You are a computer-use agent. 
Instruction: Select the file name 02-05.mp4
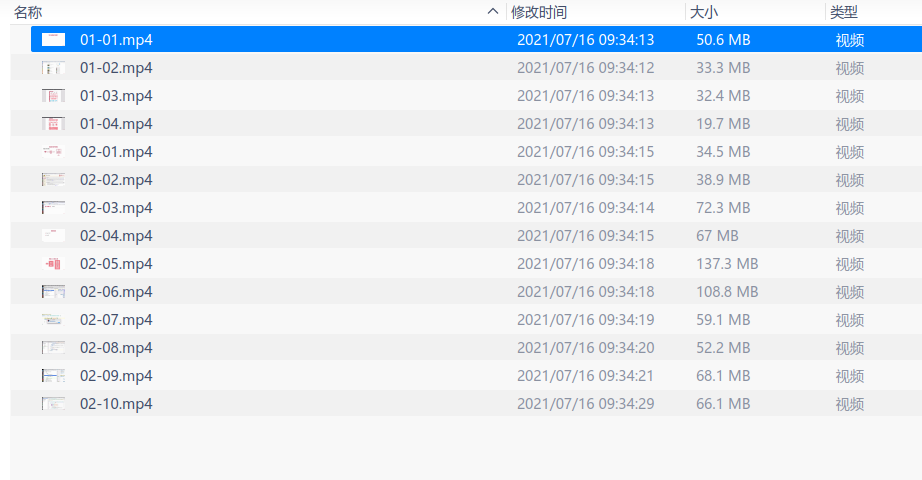point(116,264)
